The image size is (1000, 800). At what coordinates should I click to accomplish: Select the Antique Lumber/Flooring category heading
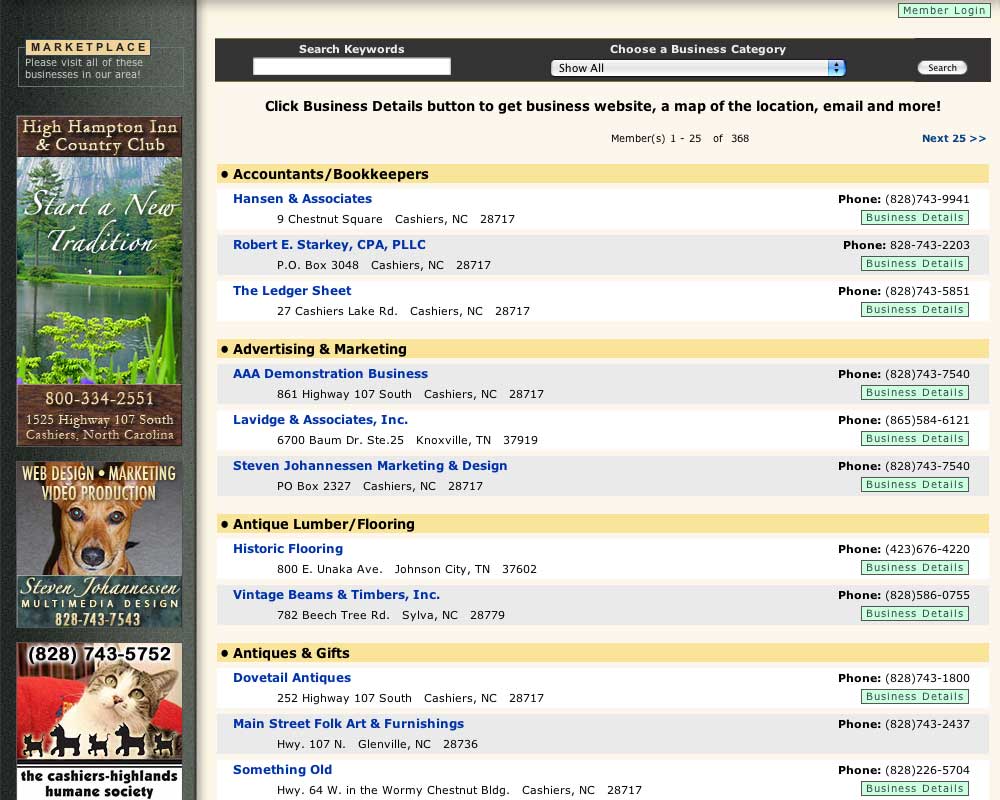pos(323,523)
